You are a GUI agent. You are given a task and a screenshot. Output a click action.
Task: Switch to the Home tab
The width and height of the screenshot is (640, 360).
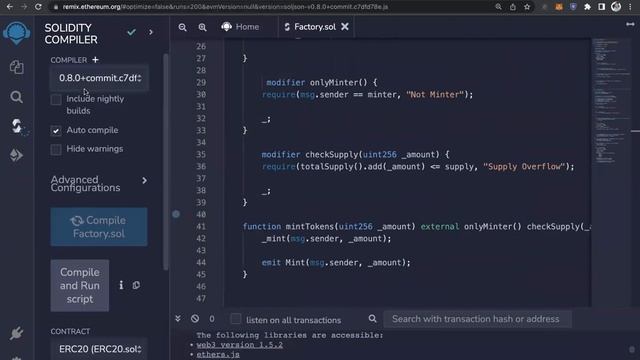pyautogui.click(x=240, y=27)
